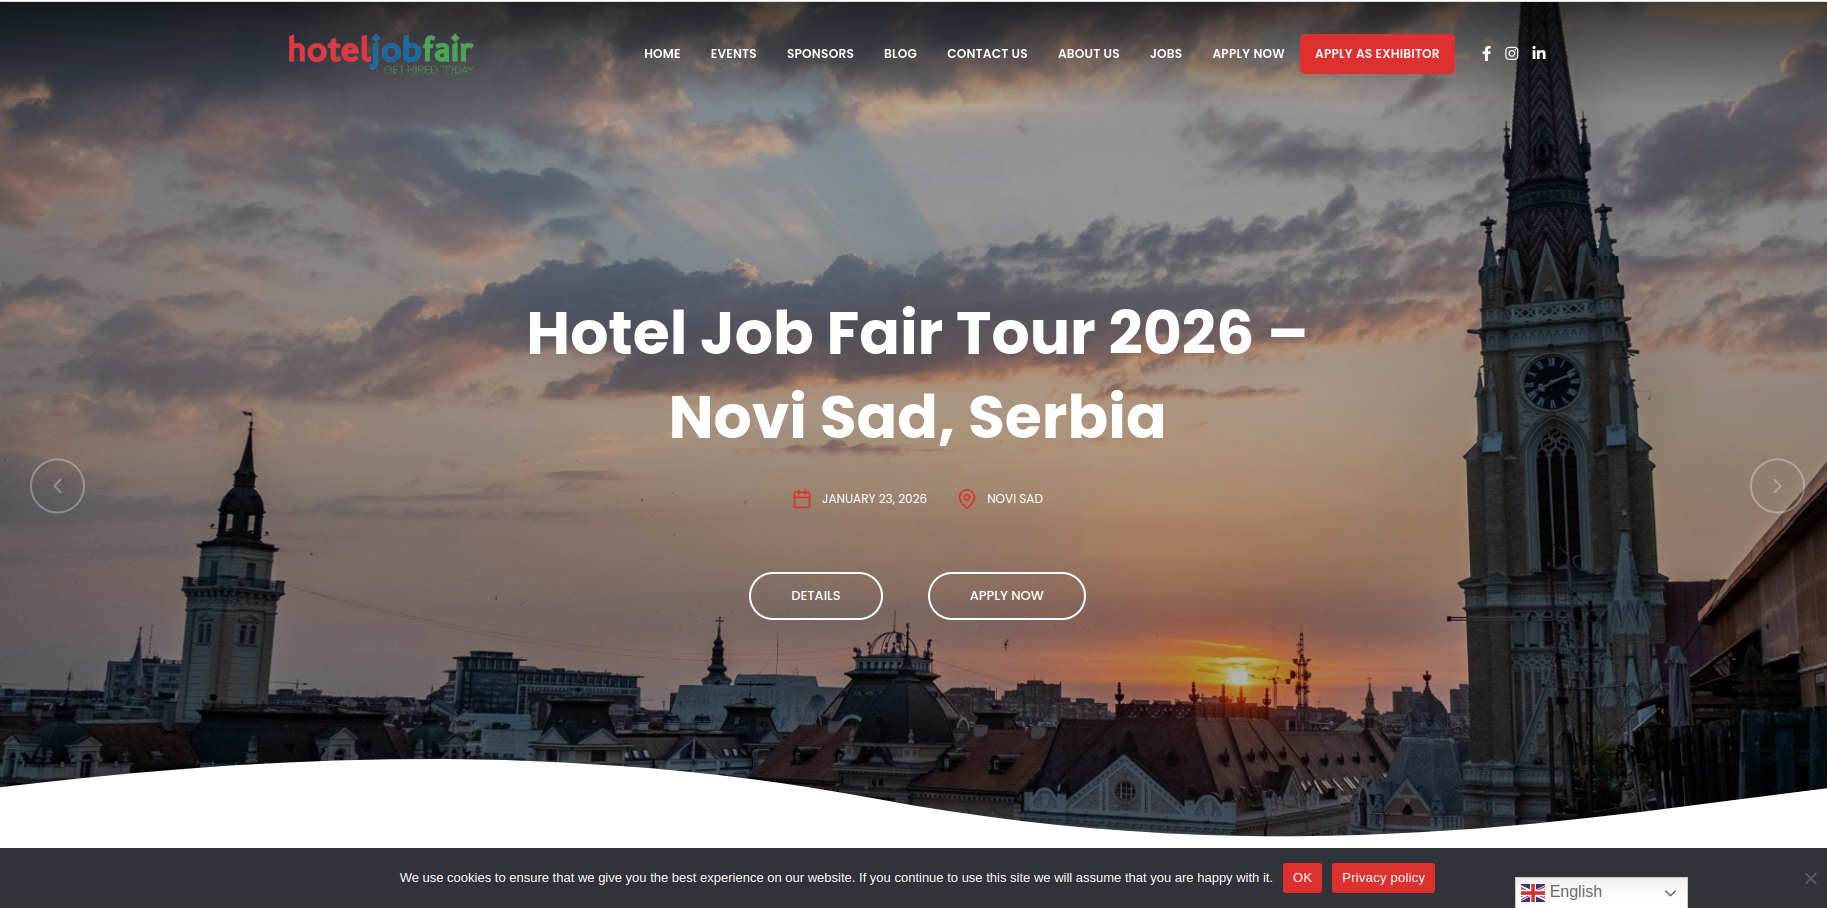Open the Jobs menu item

pos(1166,54)
